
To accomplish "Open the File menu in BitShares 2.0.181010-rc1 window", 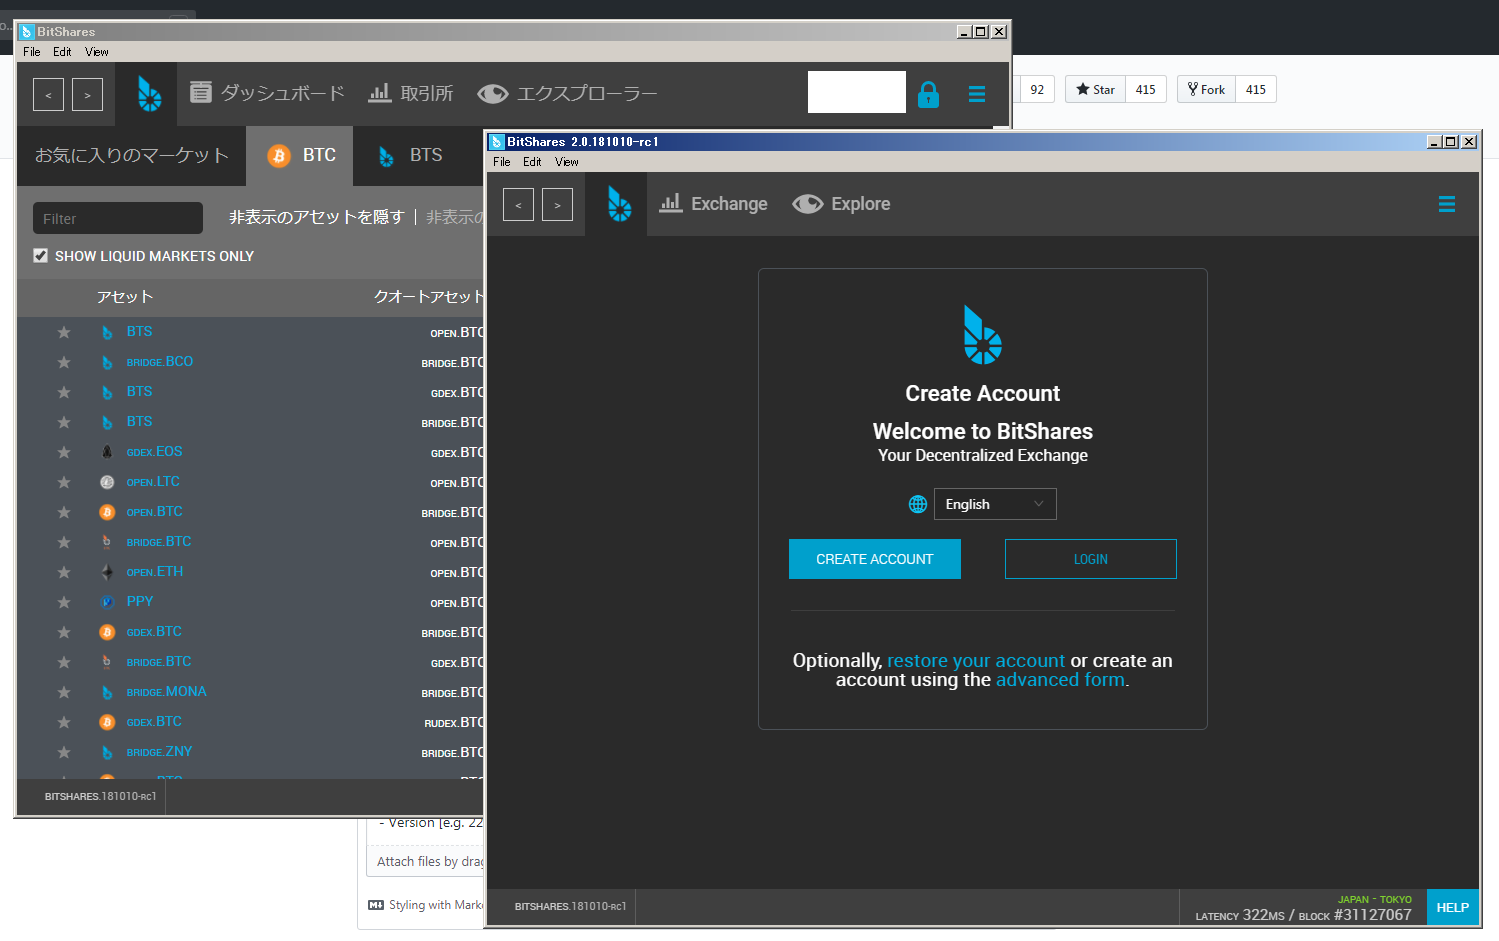I will coord(502,162).
